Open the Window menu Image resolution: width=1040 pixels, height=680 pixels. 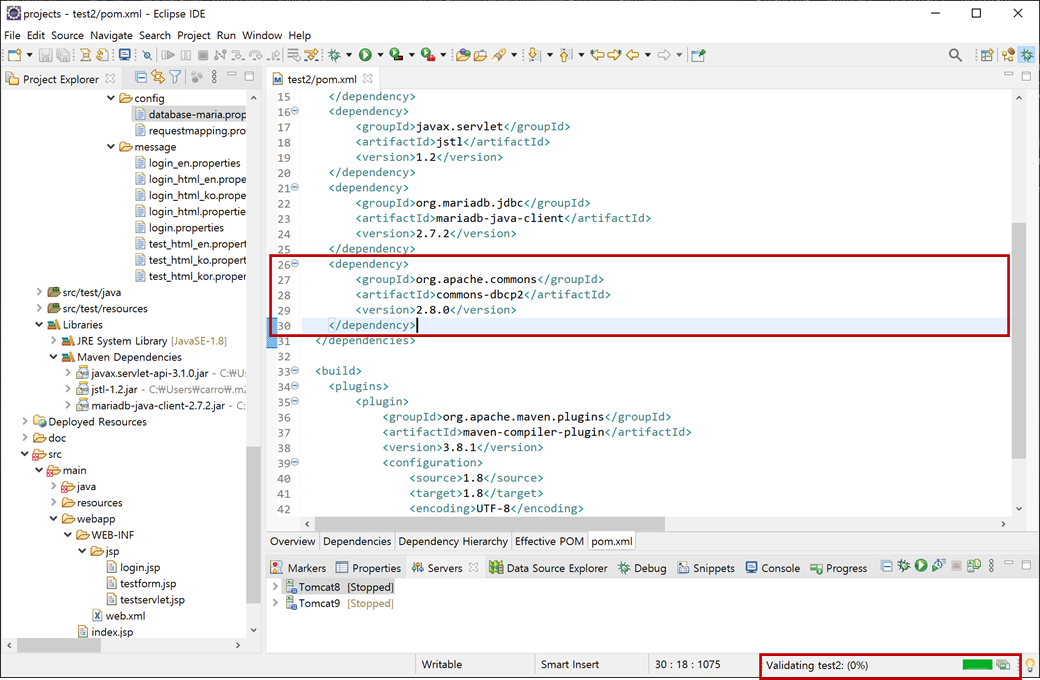coord(262,35)
